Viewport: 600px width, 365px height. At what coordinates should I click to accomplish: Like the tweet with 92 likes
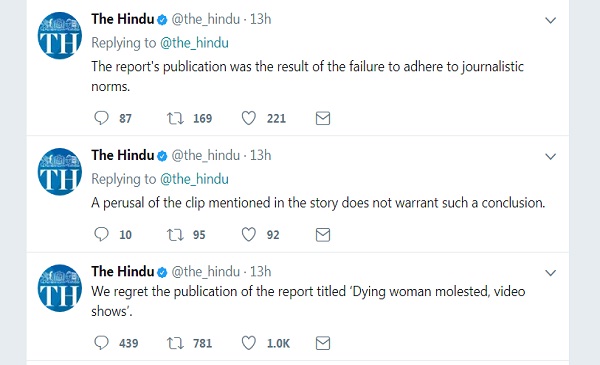pos(249,234)
